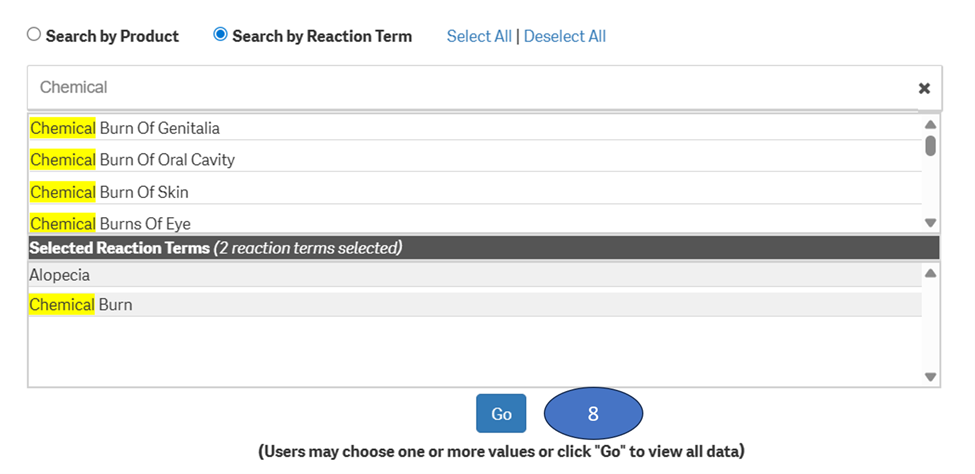Viewport: 975px width, 474px height.
Task: Pick Chemical Burn Of Skin from results
Action: [x=109, y=192]
